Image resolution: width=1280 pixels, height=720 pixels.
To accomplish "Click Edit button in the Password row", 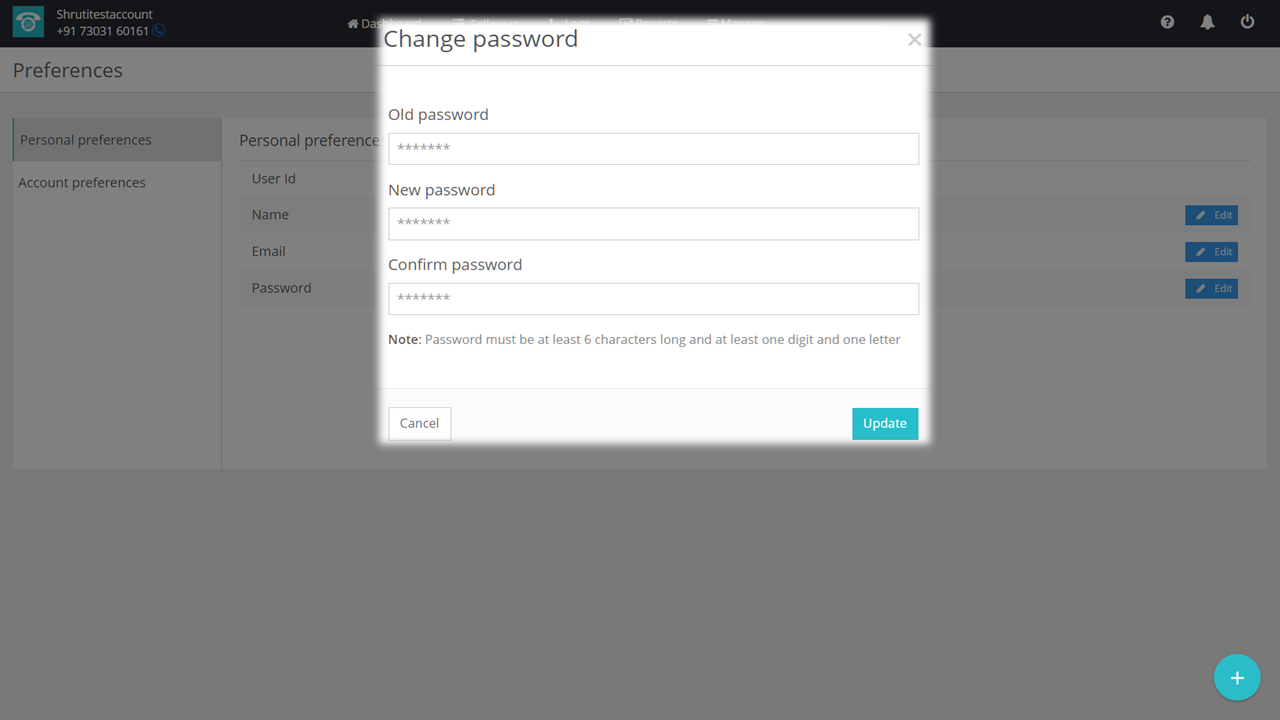I will (1211, 288).
